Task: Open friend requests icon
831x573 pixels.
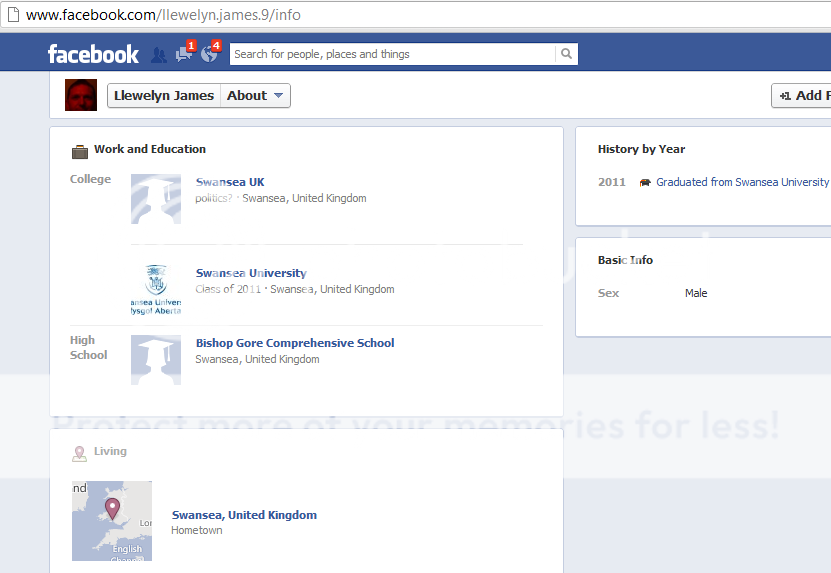Action: coord(158,55)
